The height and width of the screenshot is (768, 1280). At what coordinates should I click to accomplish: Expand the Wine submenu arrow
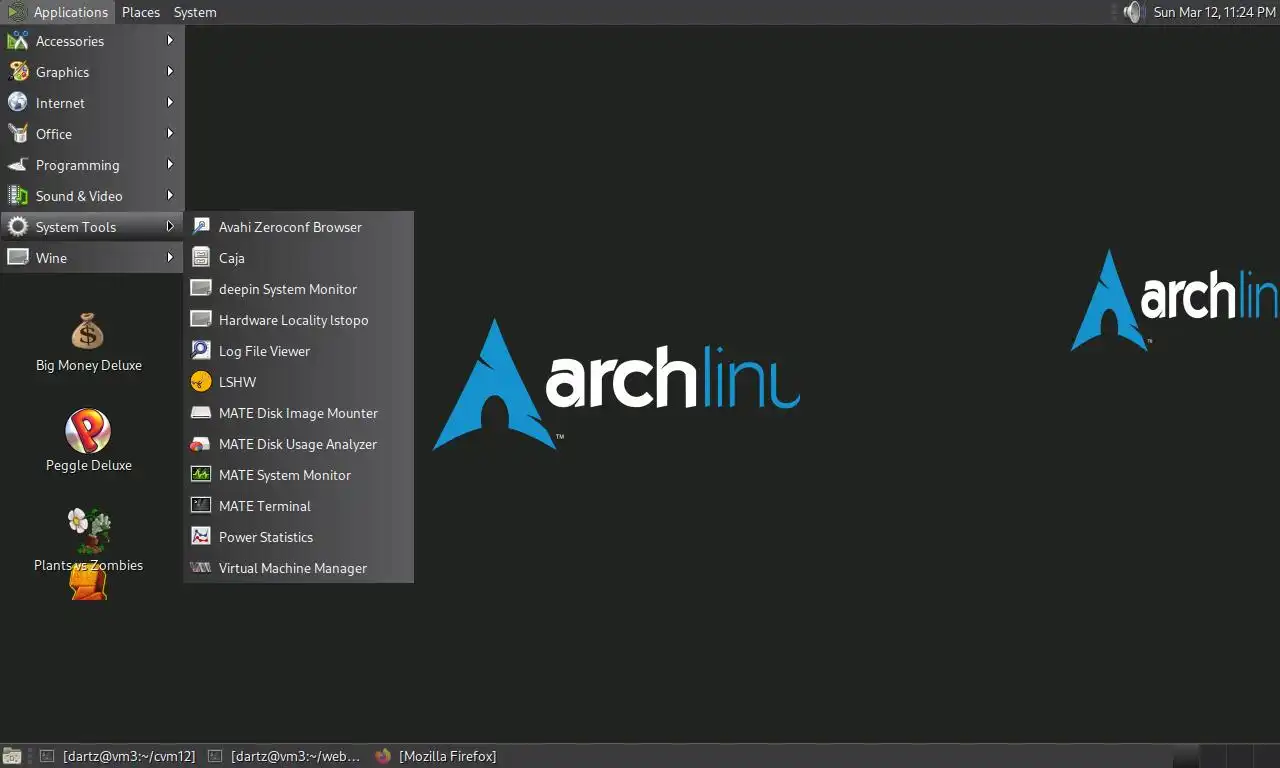170,258
